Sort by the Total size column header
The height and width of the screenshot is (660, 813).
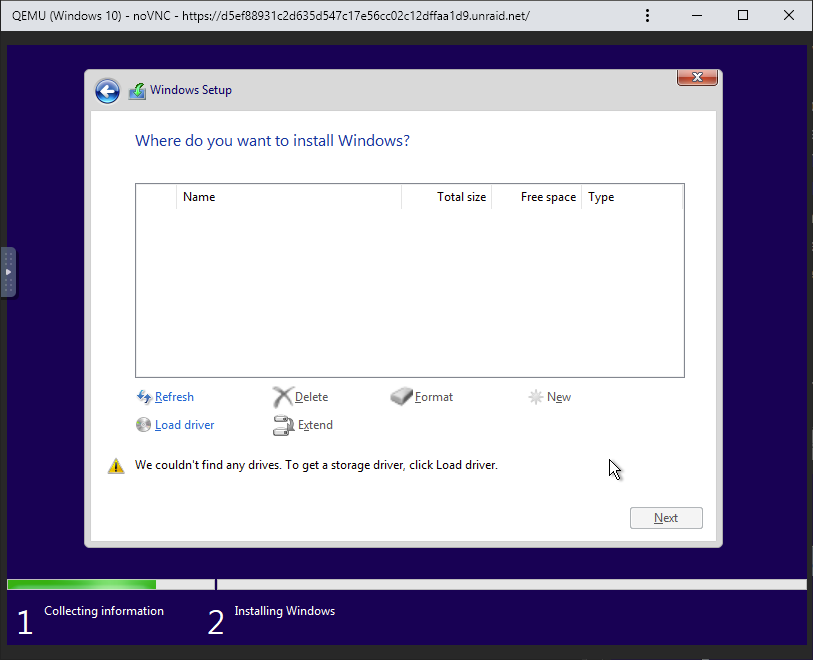(446, 197)
